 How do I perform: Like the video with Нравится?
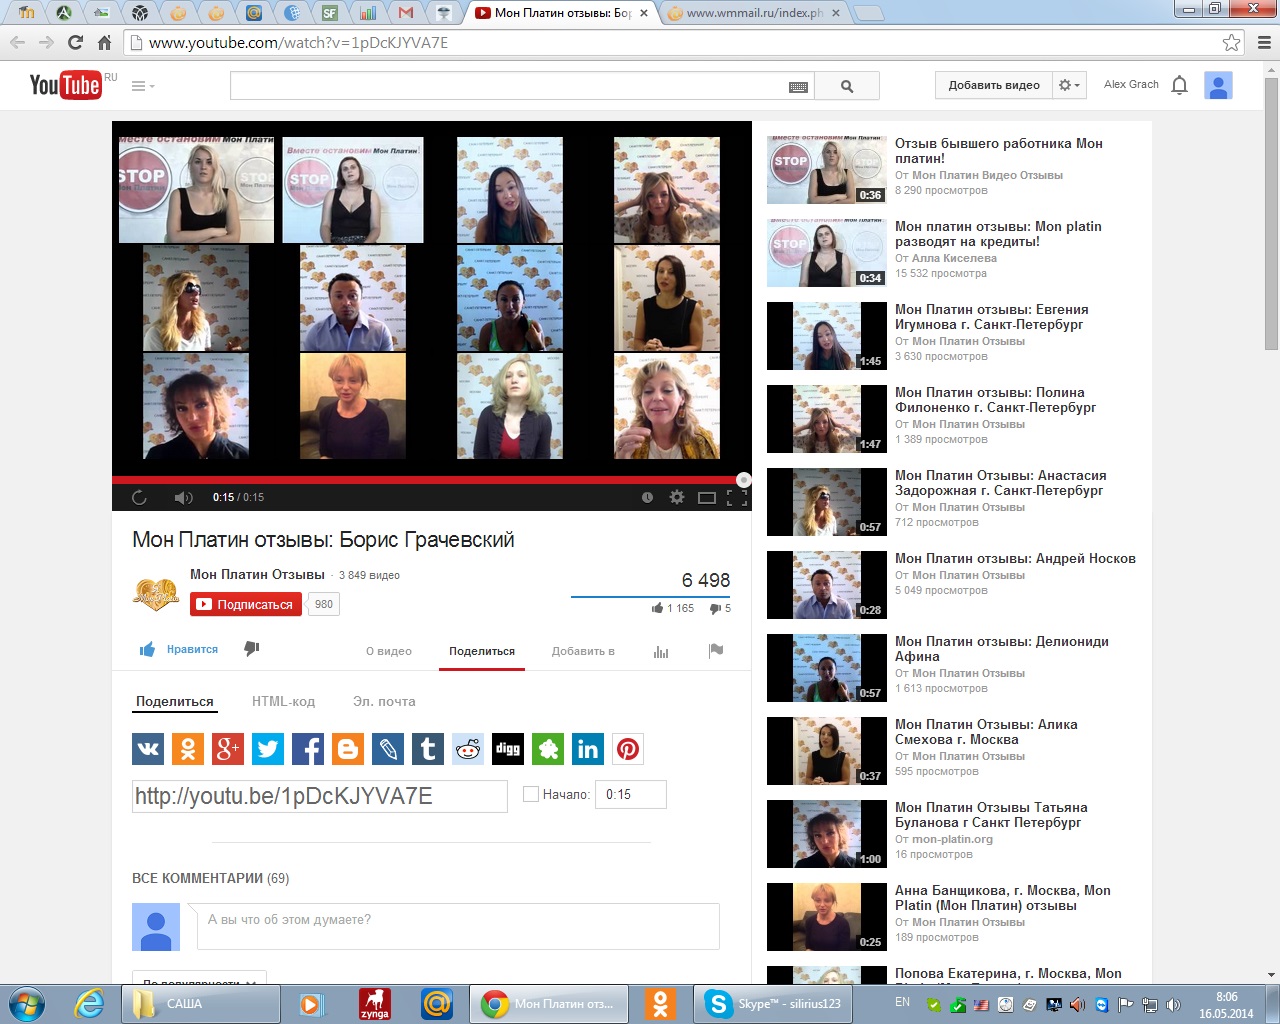pyautogui.click(x=180, y=649)
